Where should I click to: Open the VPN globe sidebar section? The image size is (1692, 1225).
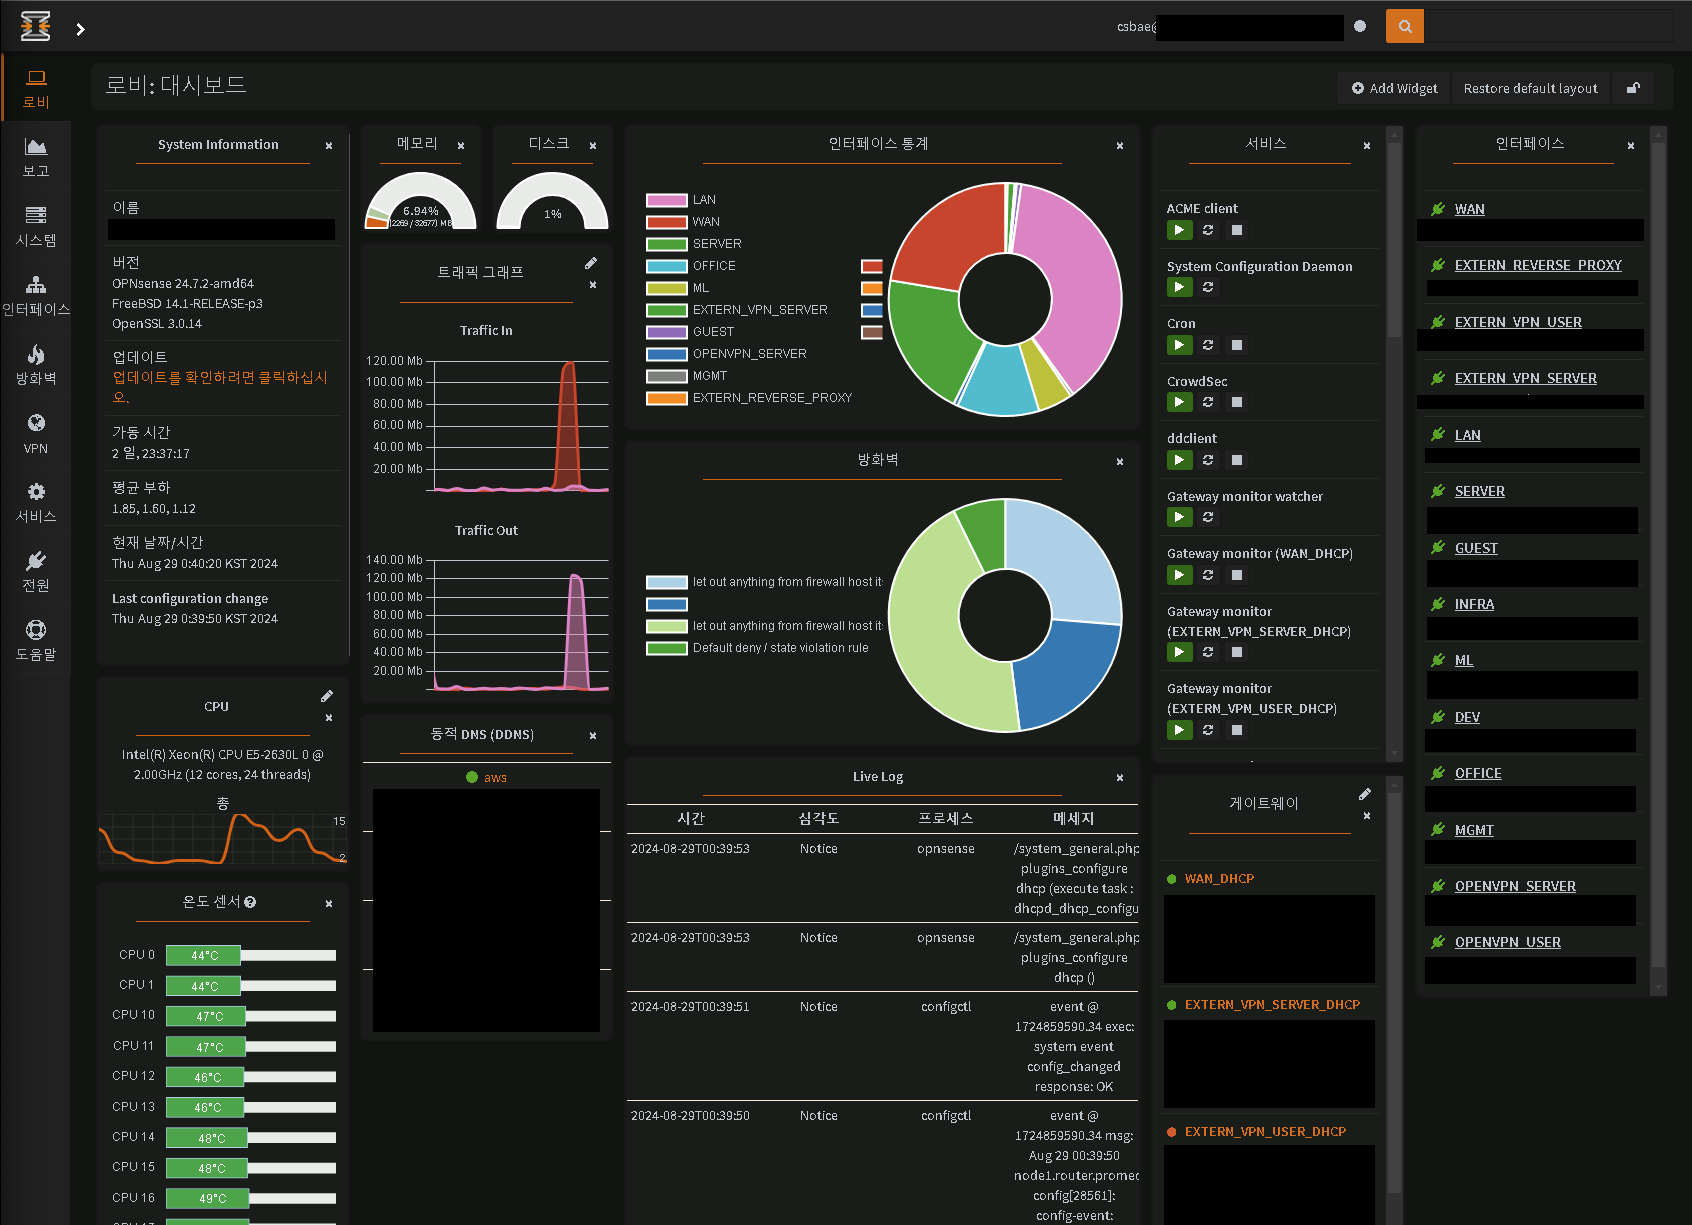(x=36, y=433)
